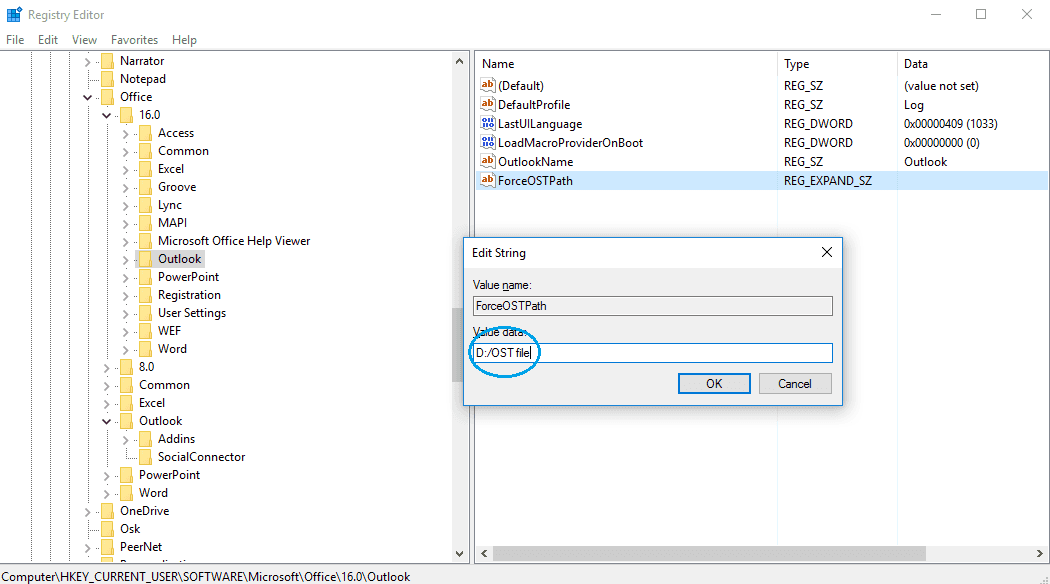
Task: Click the Value name field
Action: point(653,306)
